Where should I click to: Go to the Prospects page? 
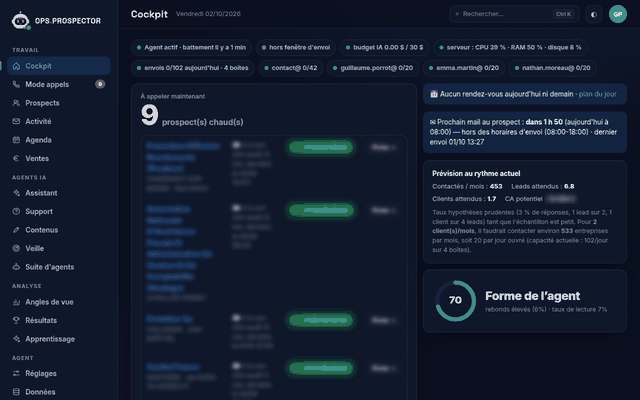click(59, 103)
